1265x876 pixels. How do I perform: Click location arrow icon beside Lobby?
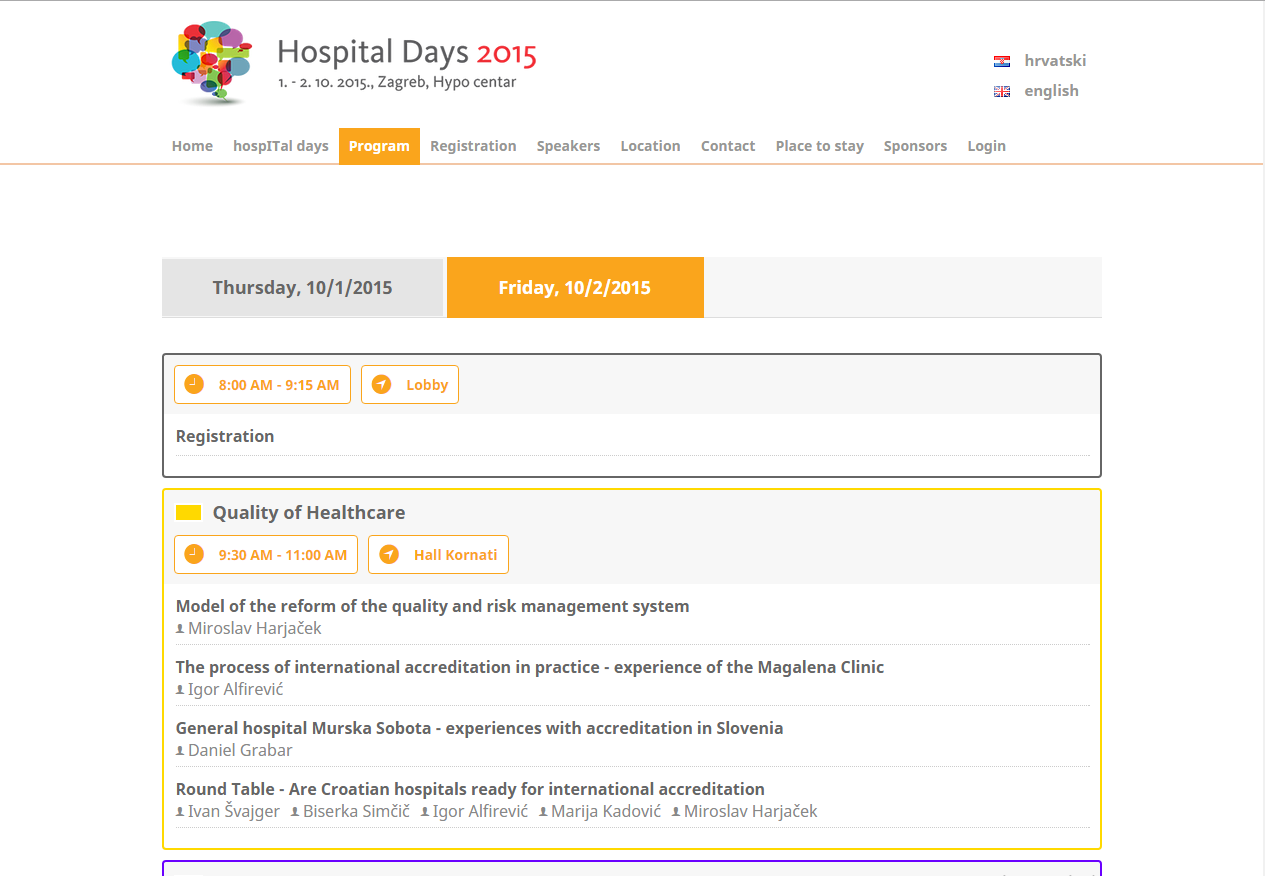[381, 384]
